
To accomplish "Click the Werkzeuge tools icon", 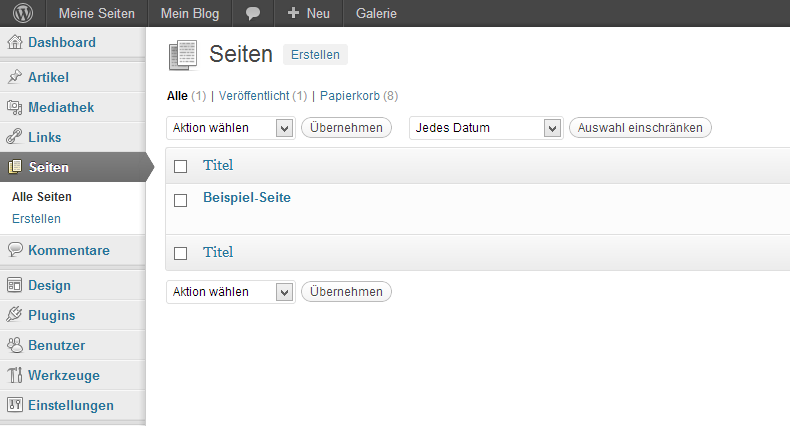I will pos(15,375).
